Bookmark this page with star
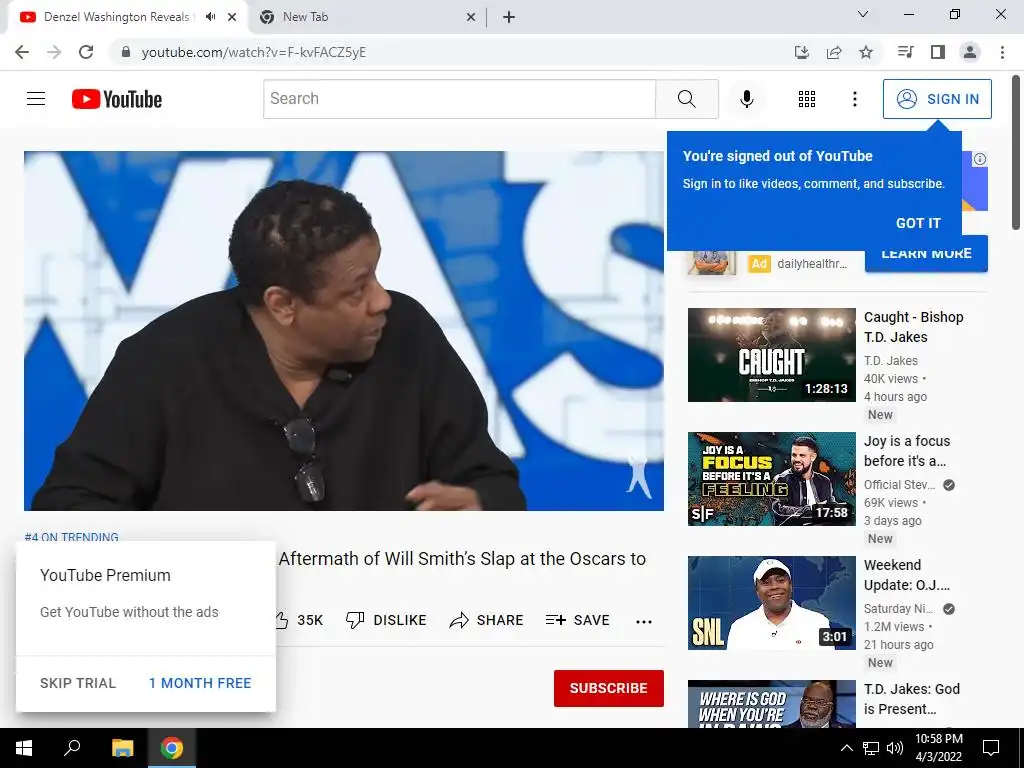The image size is (1024, 768). (866, 52)
